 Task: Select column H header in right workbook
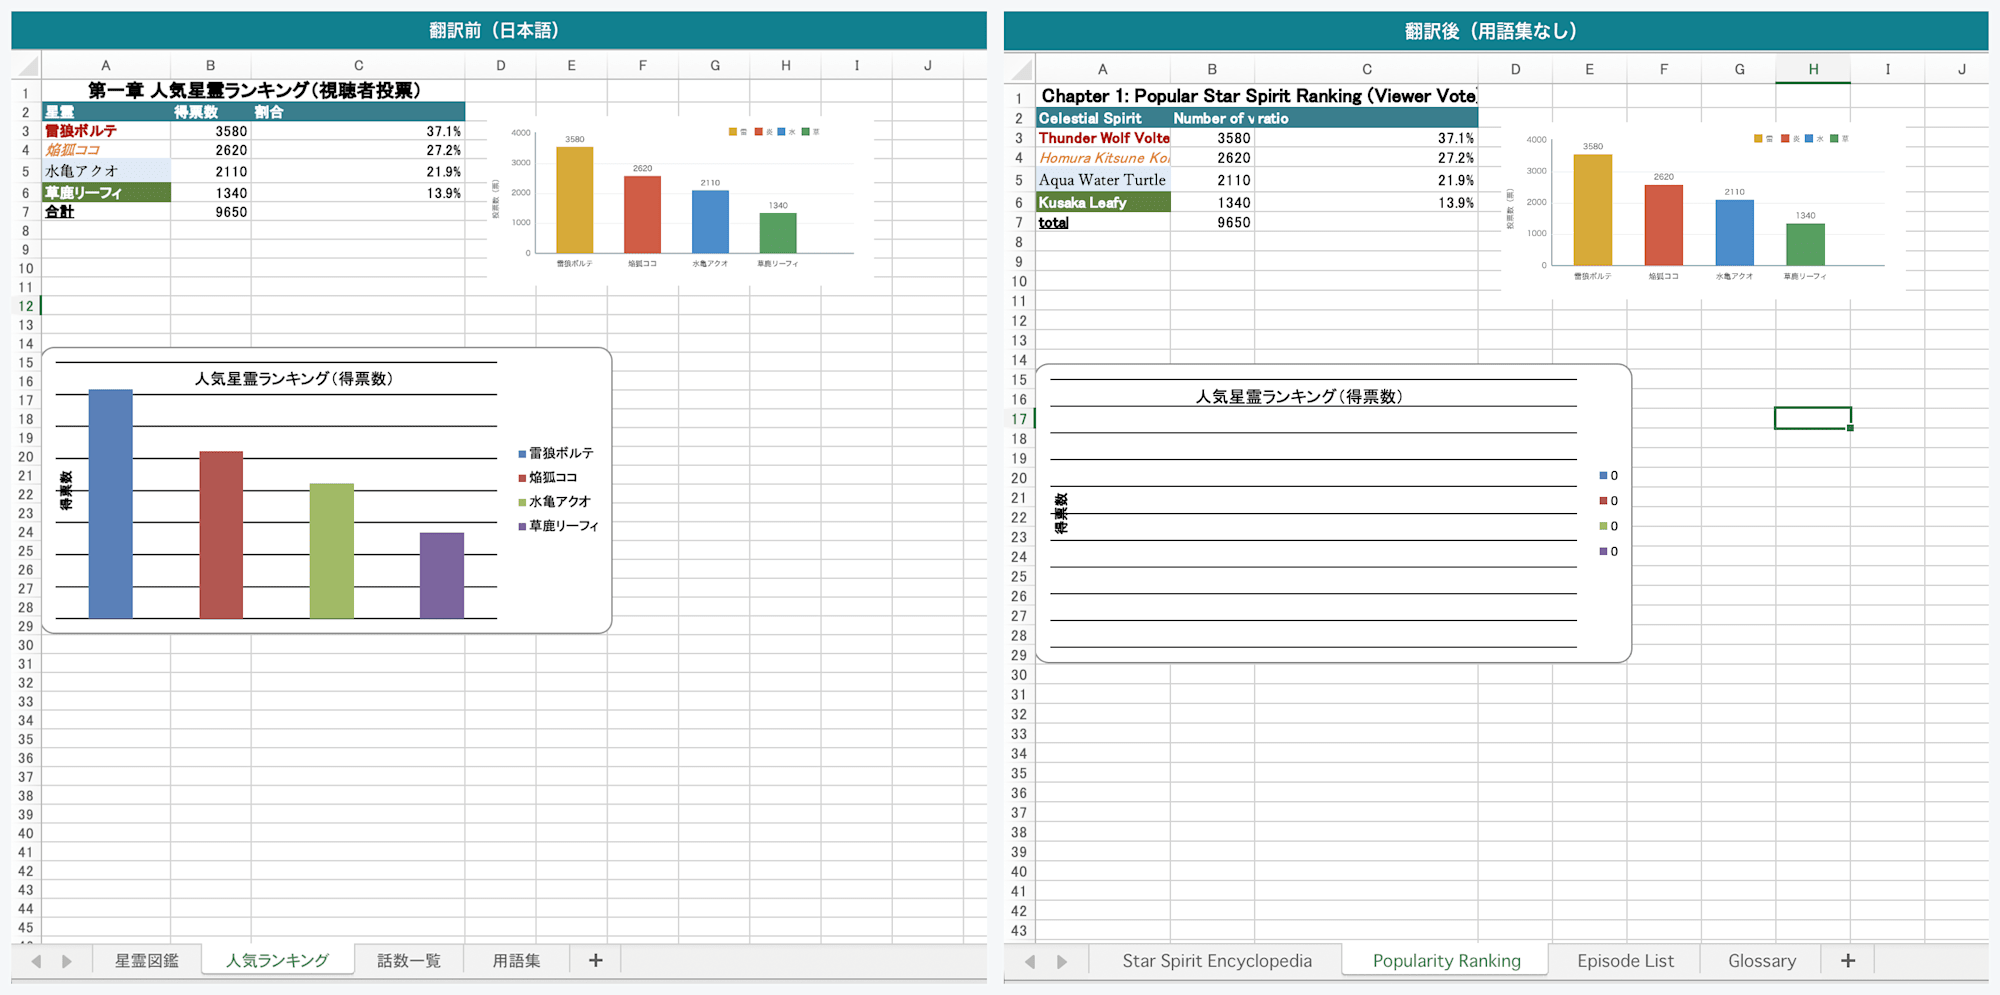1813,69
